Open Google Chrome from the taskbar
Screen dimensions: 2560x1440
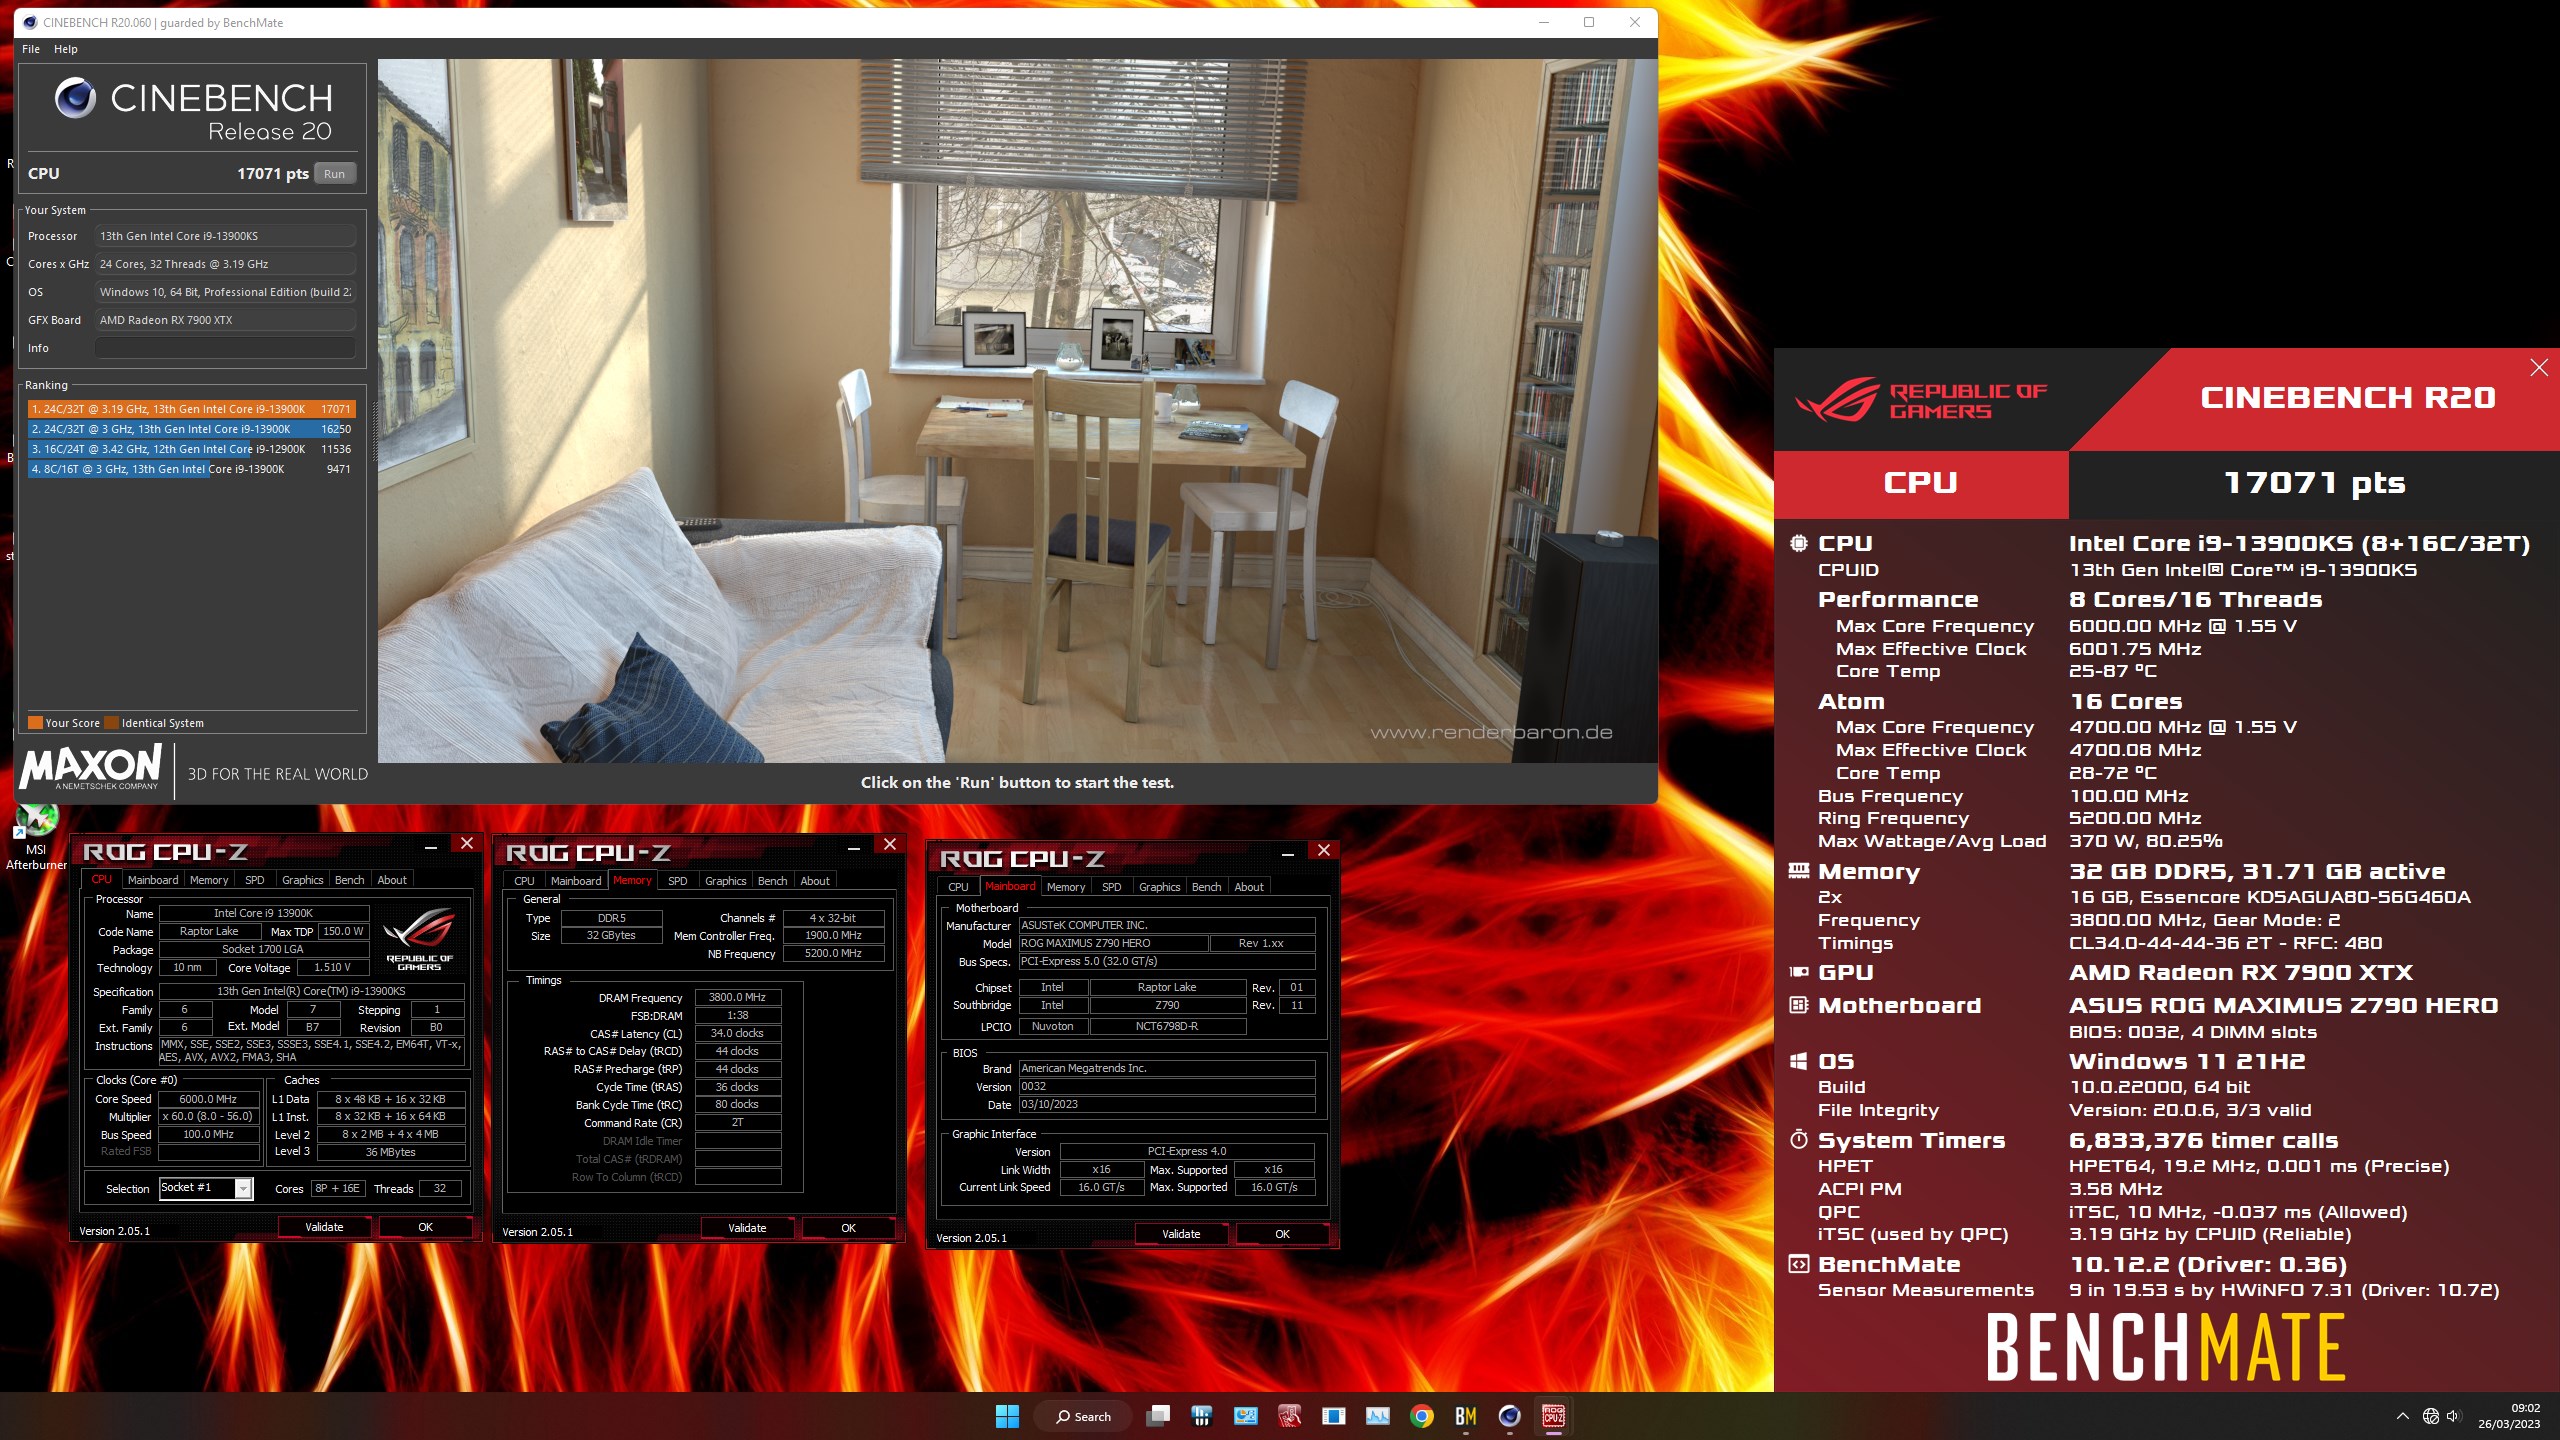1421,1416
